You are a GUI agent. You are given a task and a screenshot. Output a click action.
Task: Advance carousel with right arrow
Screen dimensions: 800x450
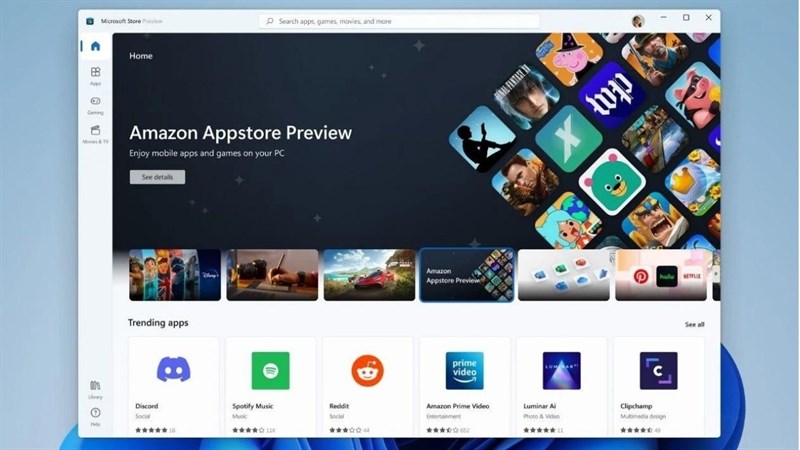716,274
